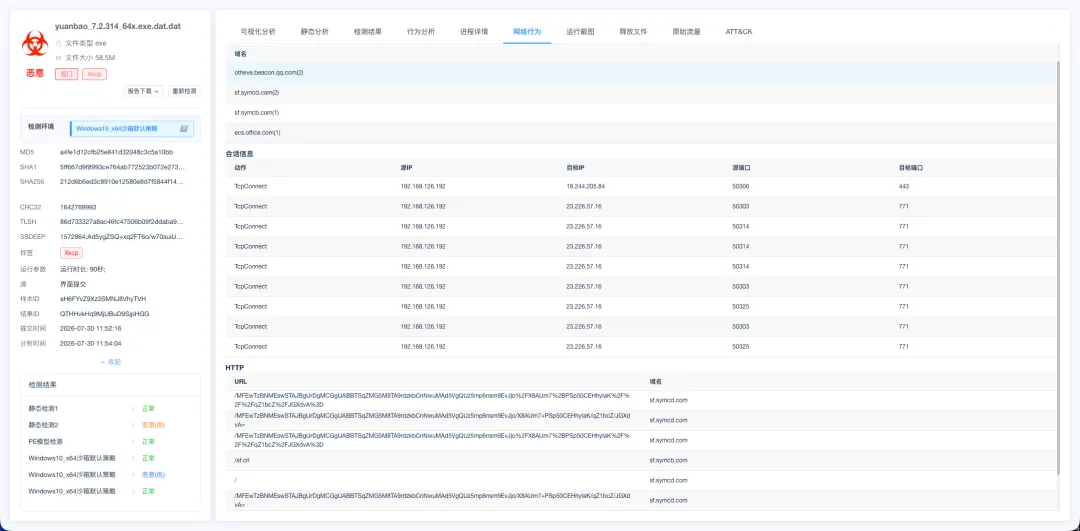Click the SHA256 hash value starting 212d6b

[122, 181]
